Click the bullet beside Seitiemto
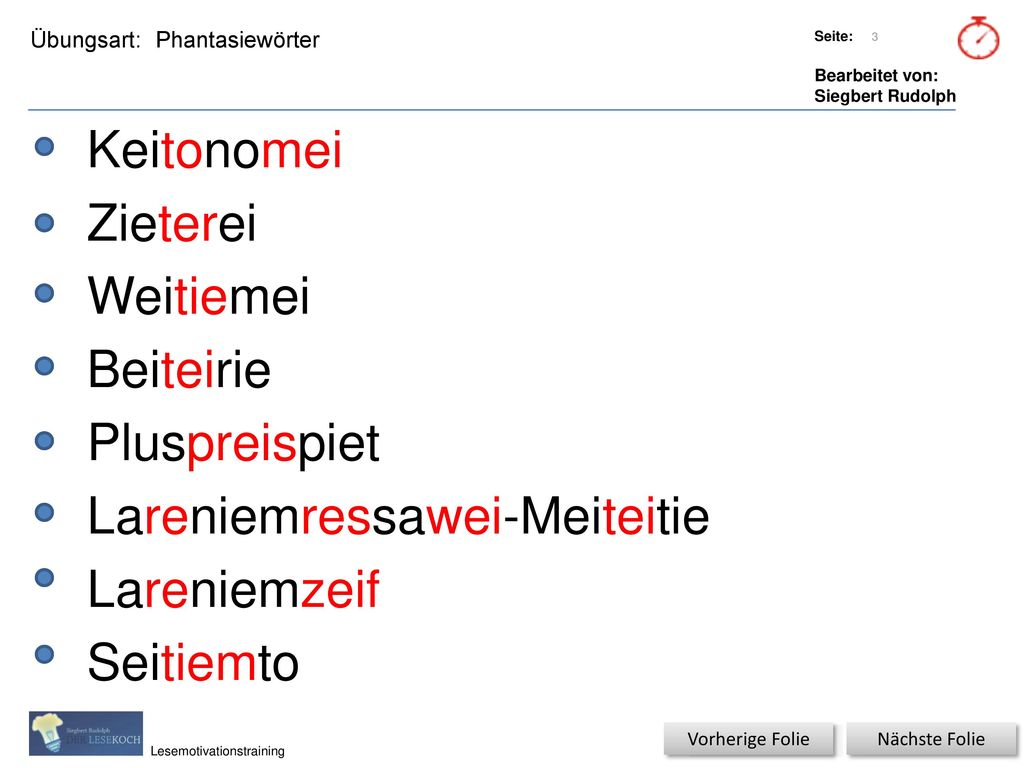 (44, 654)
